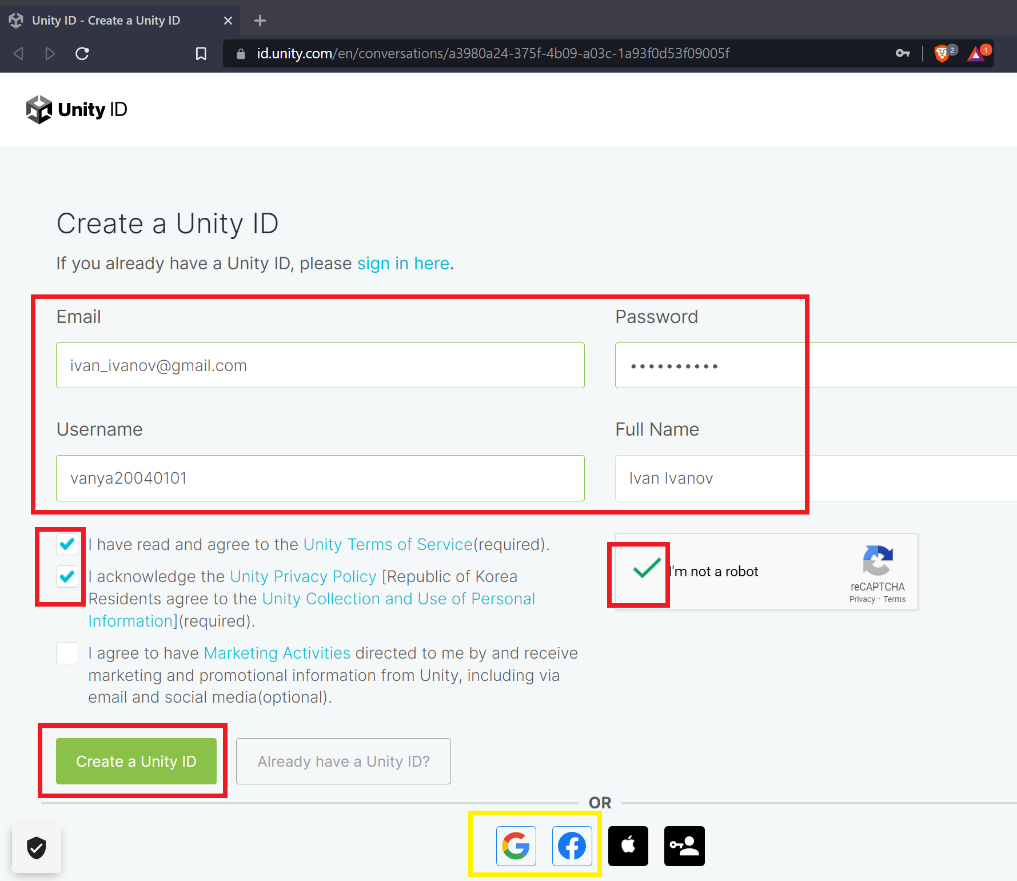This screenshot has height=881, width=1017.
Task: Click Already have a Unity ID? button
Action: coord(343,761)
